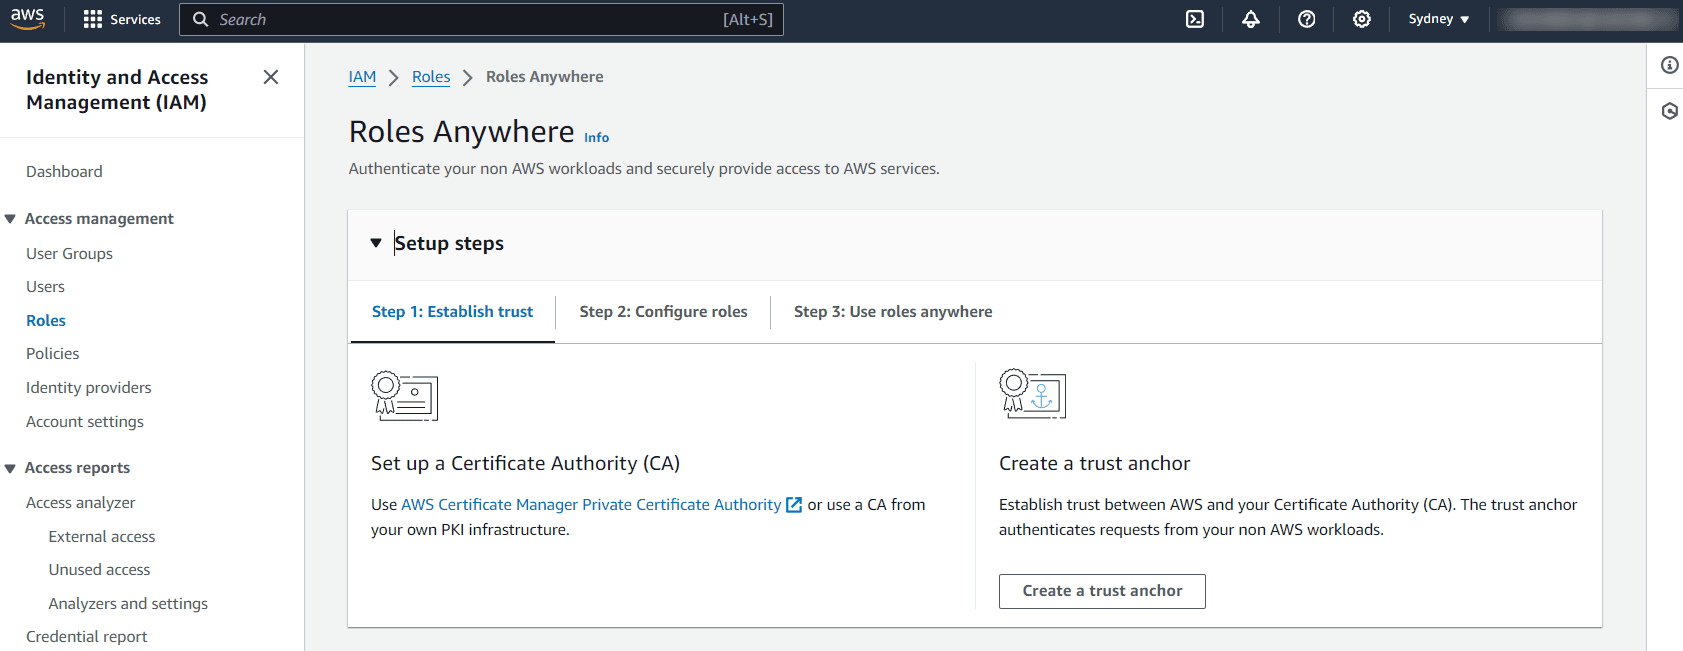This screenshot has width=1683, height=651.
Task: Open the hexagon panel icon at the right edge
Action: click(x=1669, y=111)
